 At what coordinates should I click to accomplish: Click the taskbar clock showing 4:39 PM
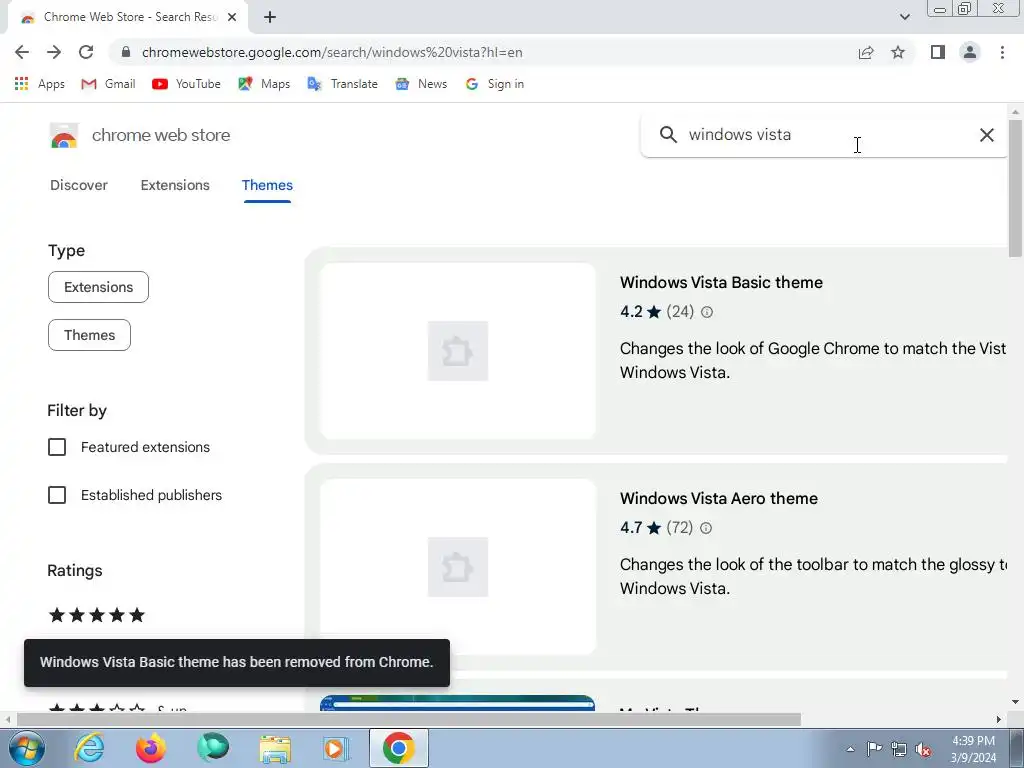973,749
